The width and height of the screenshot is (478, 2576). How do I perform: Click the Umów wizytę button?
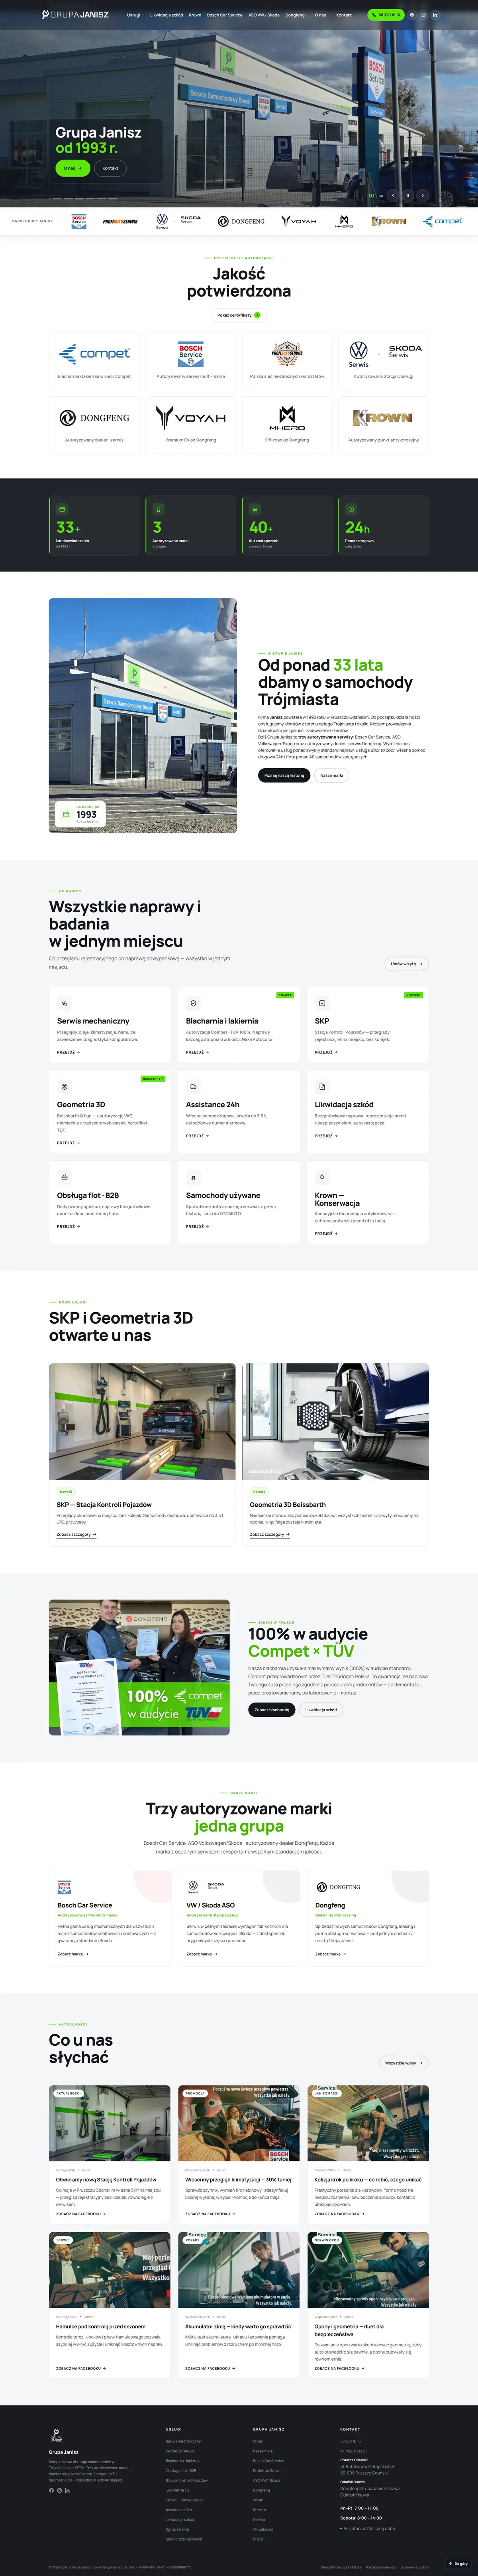click(x=407, y=964)
